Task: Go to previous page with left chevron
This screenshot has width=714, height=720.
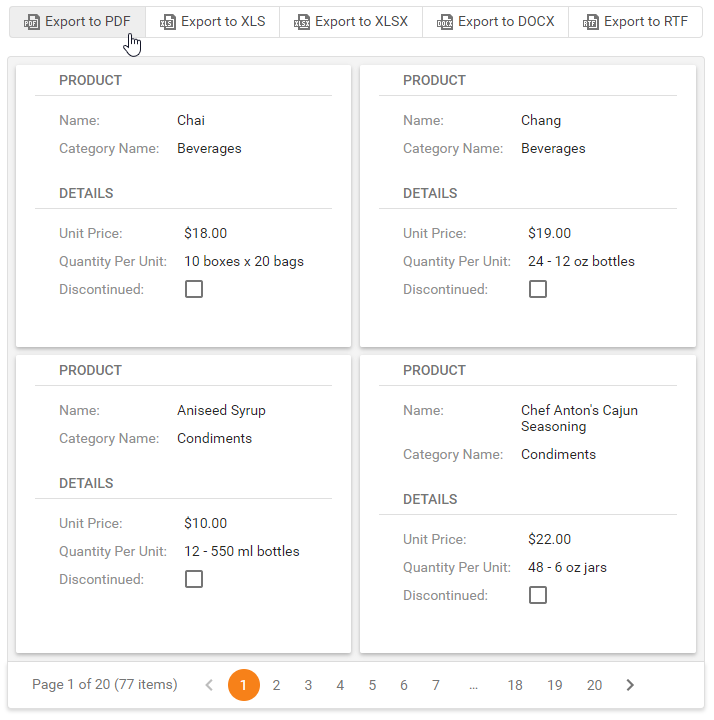Action: (x=209, y=685)
